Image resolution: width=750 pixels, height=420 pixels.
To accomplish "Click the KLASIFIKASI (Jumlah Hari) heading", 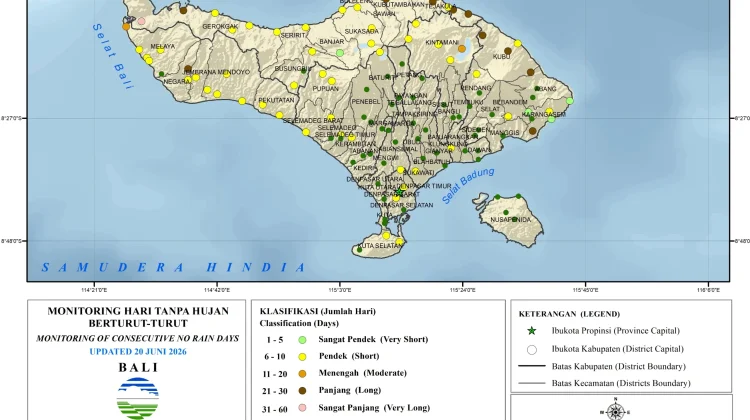I will pyautogui.click(x=318, y=311).
